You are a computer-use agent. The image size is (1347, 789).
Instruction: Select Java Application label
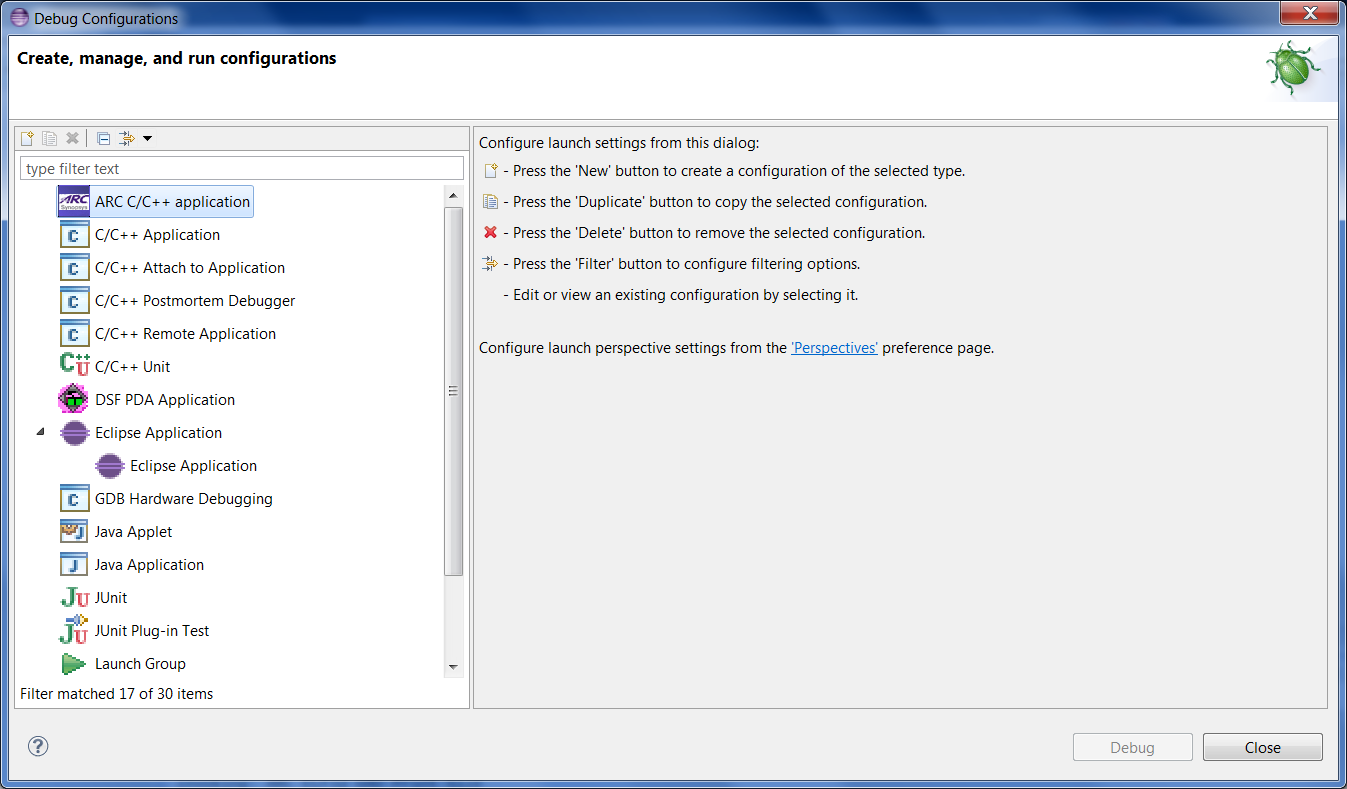(149, 564)
